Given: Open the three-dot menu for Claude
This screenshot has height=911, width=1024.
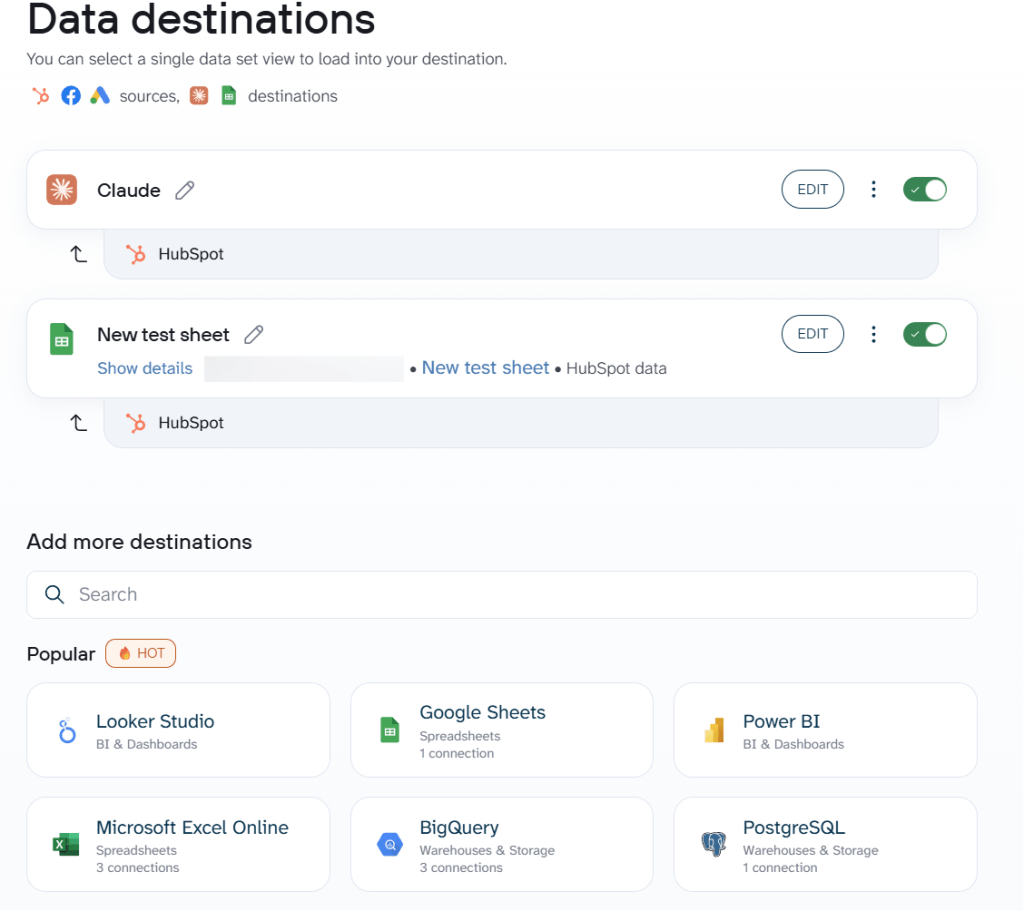Looking at the screenshot, I should pyautogui.click(x=873, y=189).
